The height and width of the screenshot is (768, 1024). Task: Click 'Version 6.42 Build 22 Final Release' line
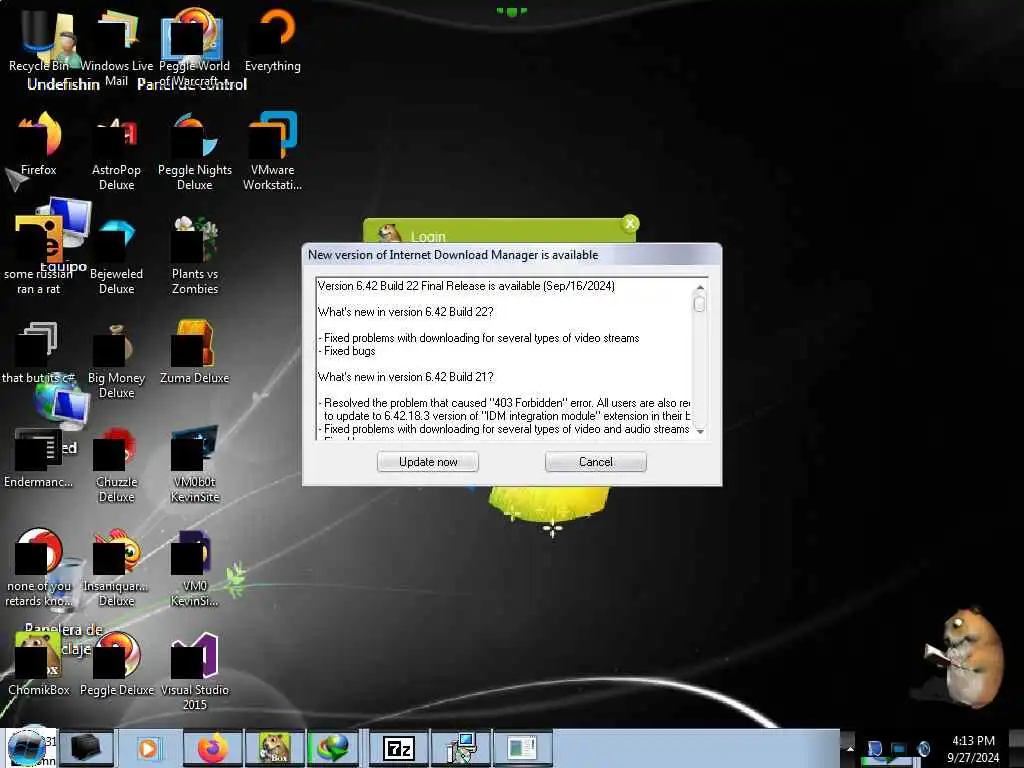[466, 286]
